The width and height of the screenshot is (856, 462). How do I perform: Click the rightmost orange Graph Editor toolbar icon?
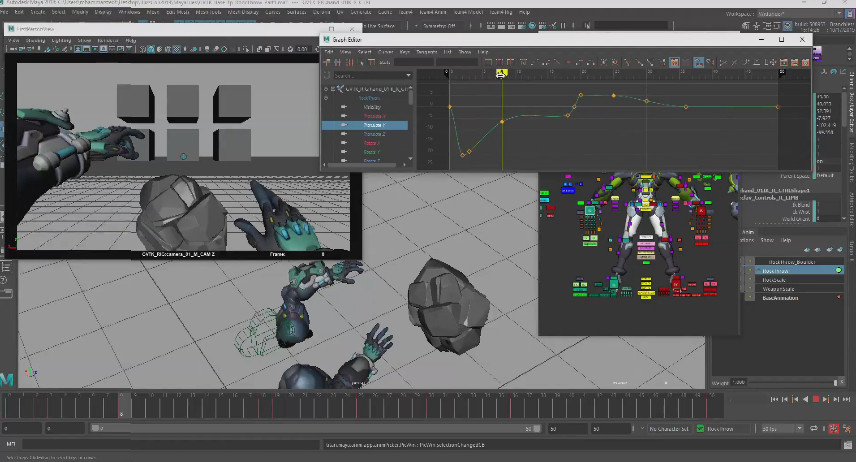tap(805, 62)
